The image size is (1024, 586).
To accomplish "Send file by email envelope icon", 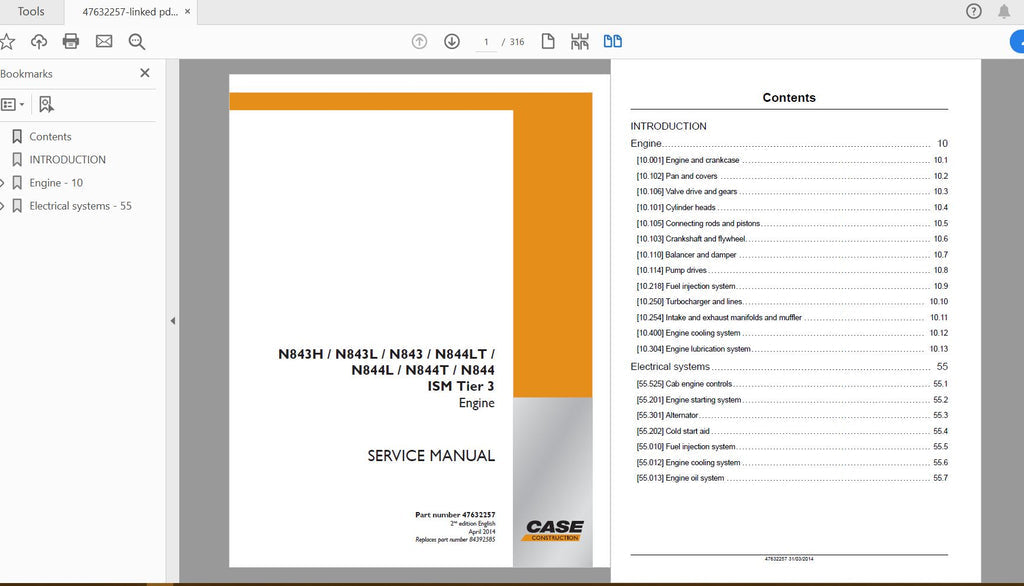I will (104, 42).
